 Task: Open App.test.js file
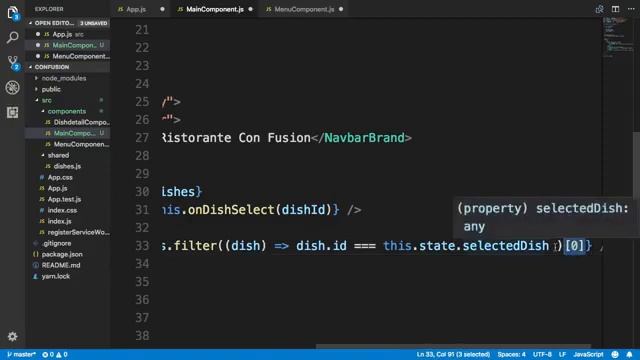coord(64,199)
